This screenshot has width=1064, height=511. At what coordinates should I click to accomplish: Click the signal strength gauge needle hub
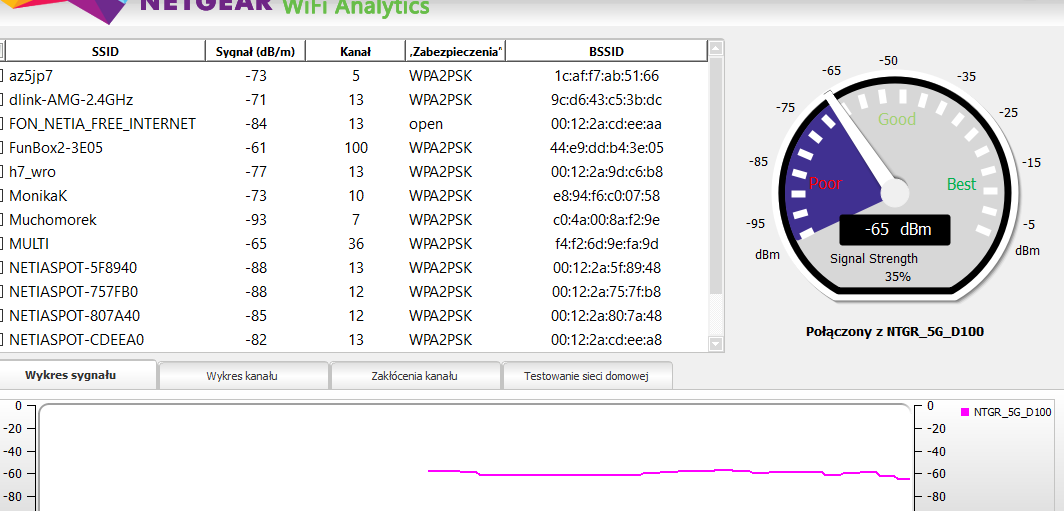point(893,190)
